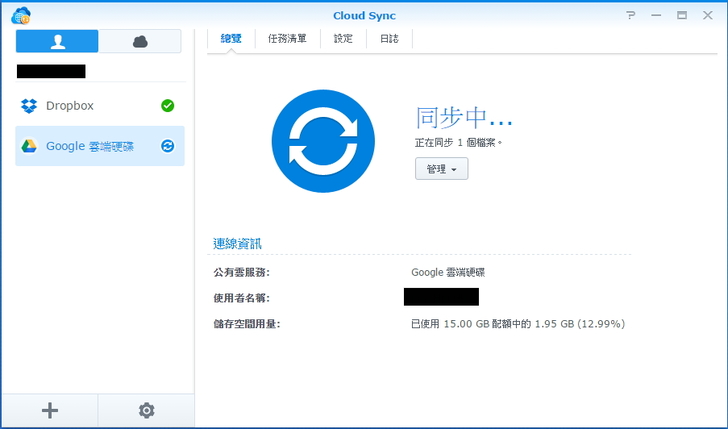728x429 pixels.
Task: Open help with the question mark icon
Action: coord(631,15)
